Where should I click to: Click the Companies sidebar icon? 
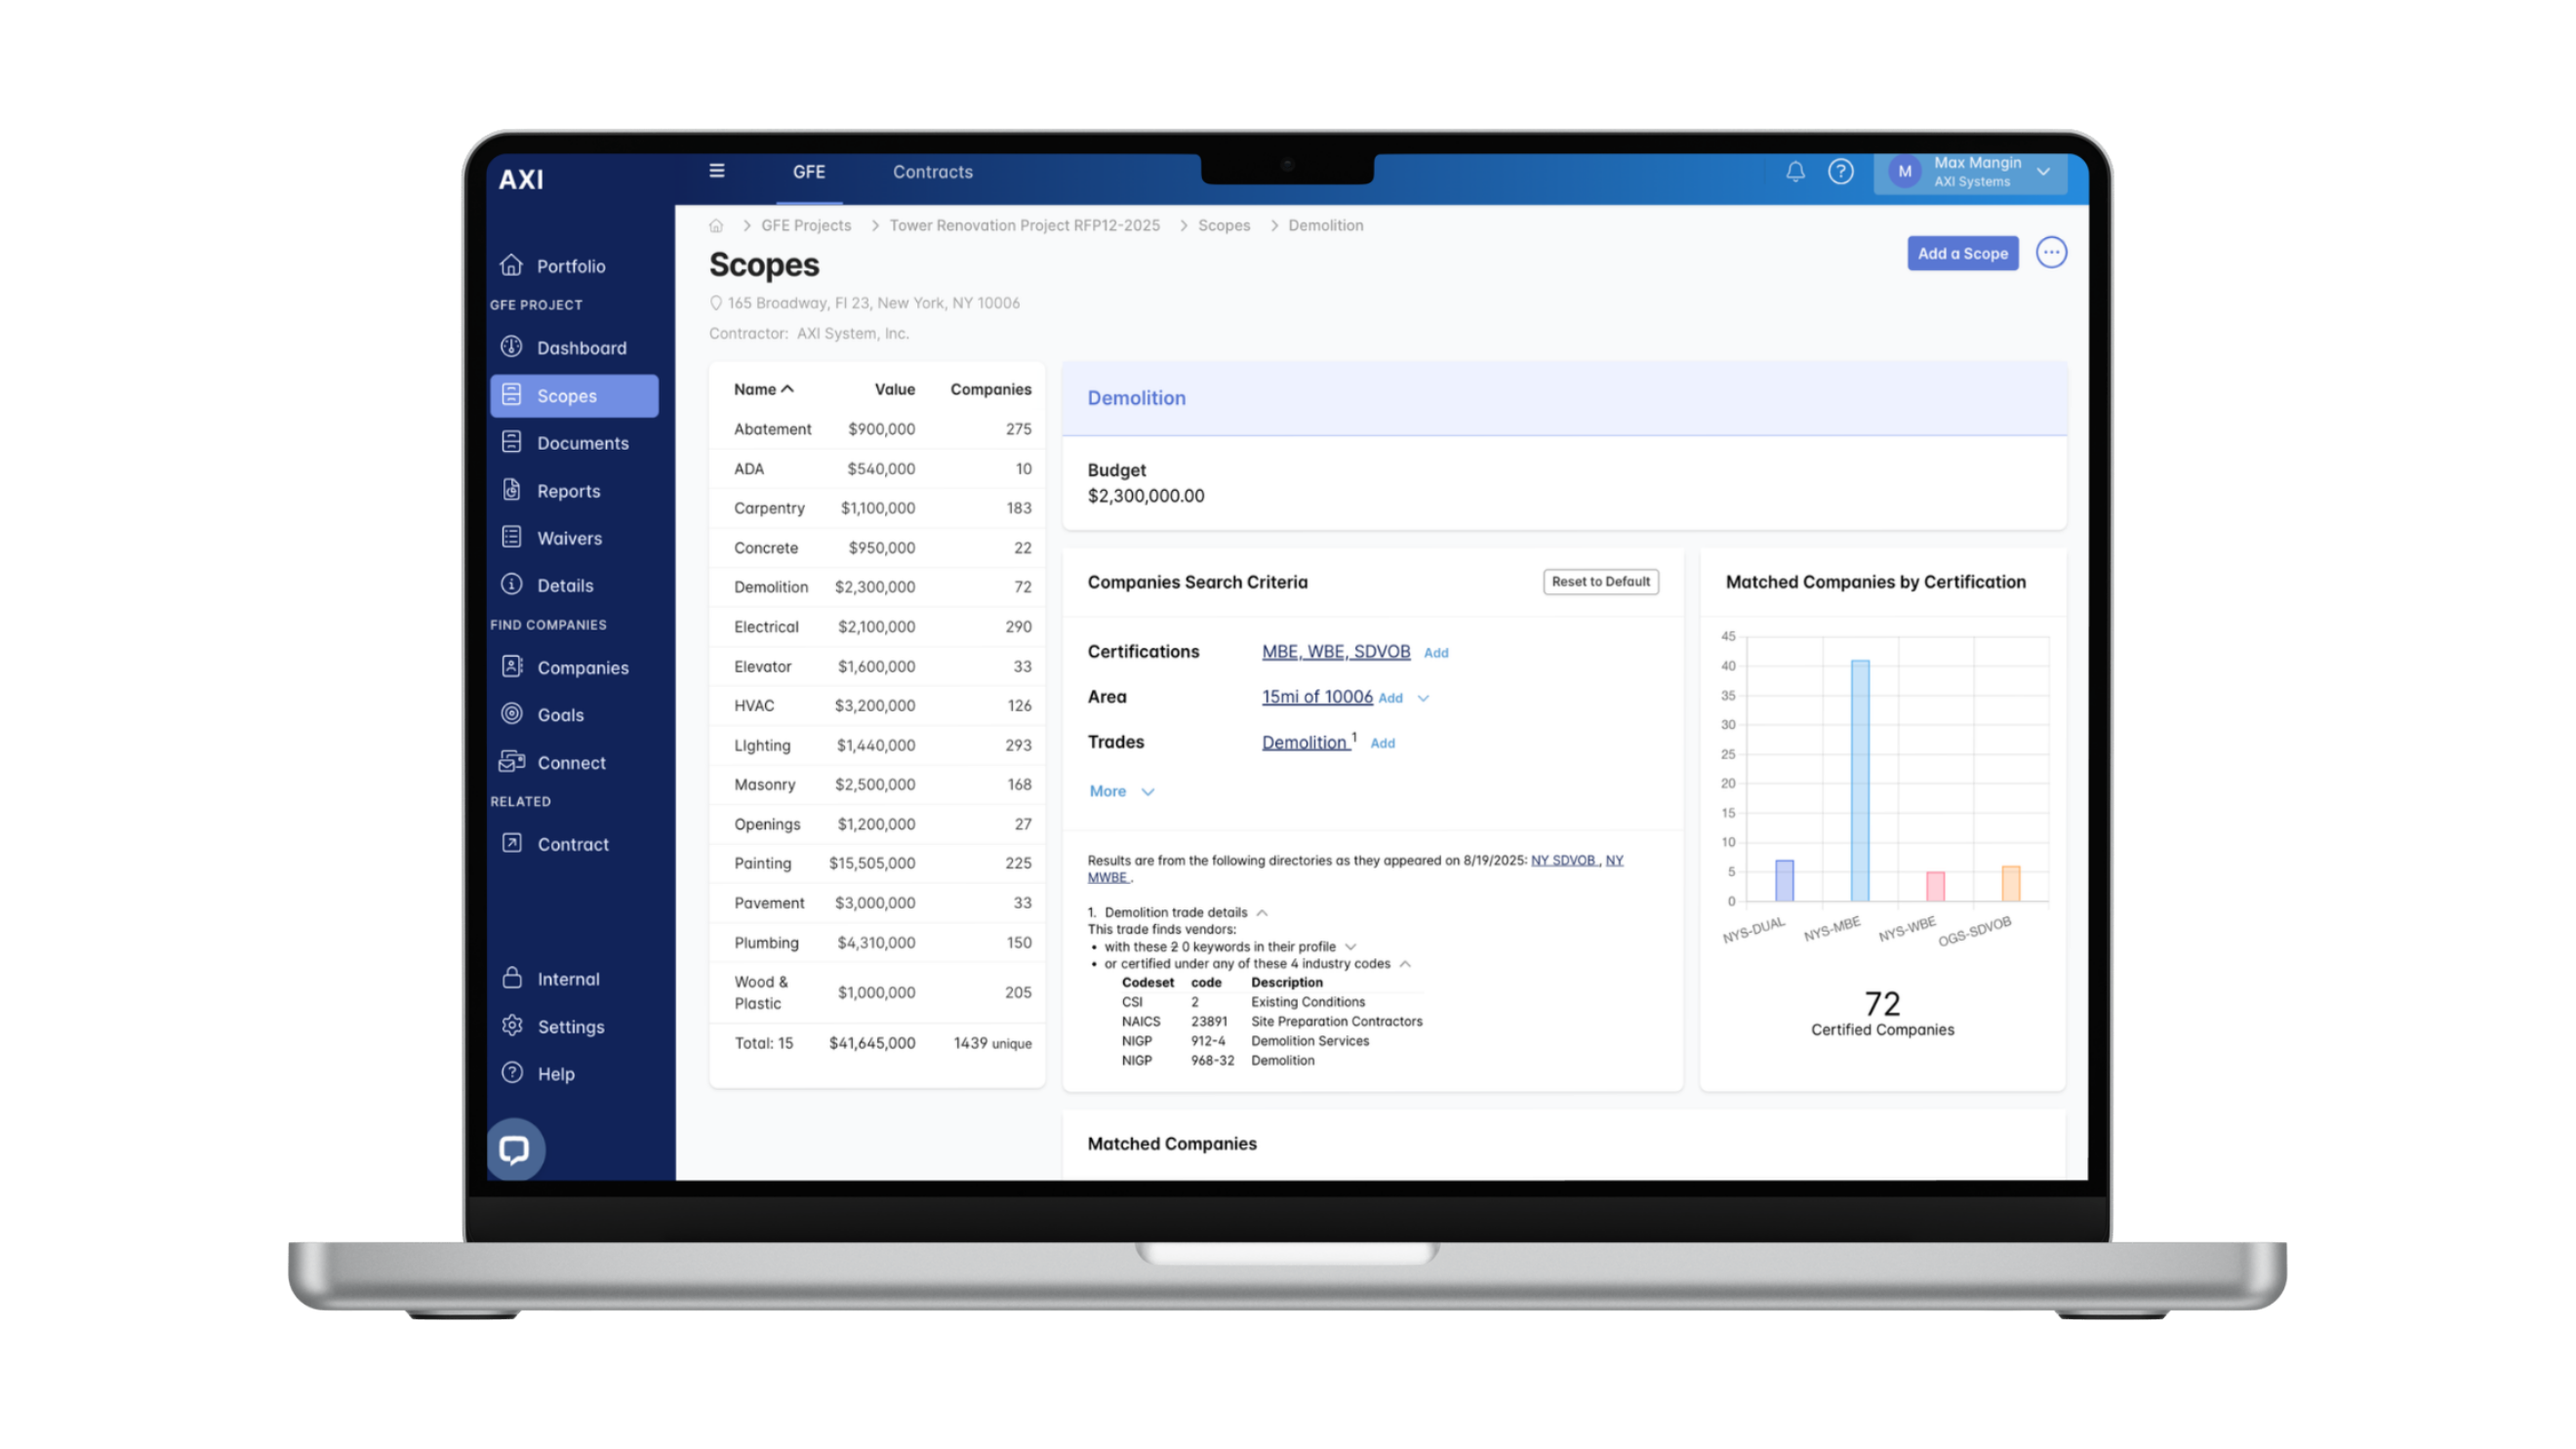tap(512, 666)
